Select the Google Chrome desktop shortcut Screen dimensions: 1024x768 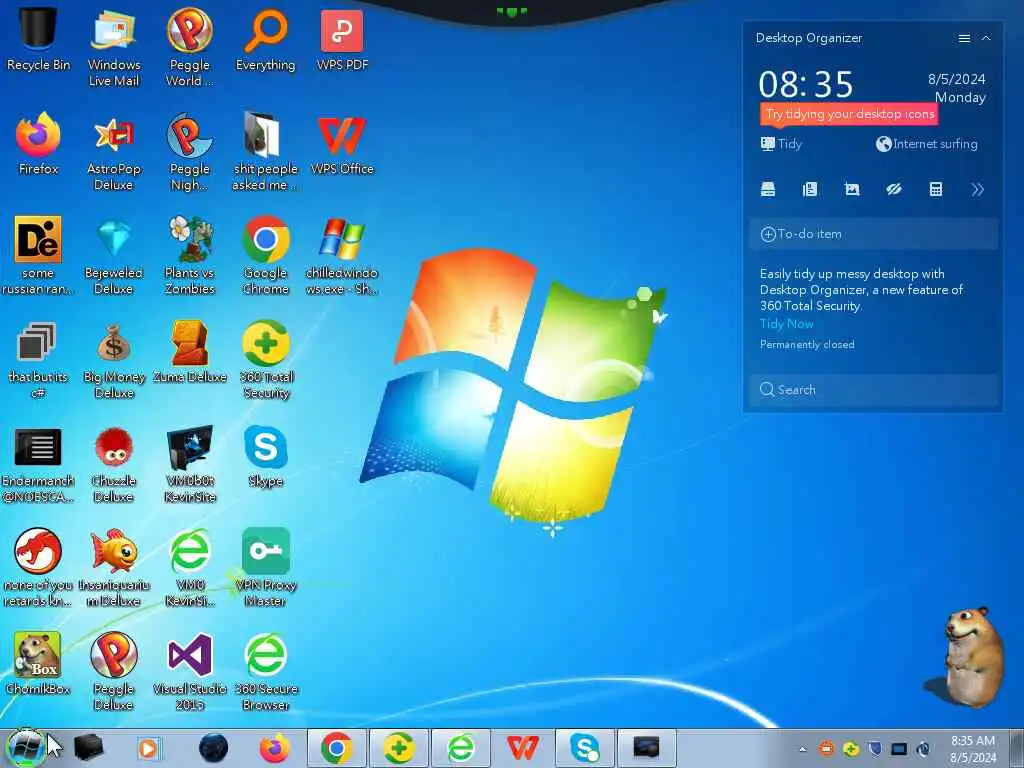tap(265, 256)
